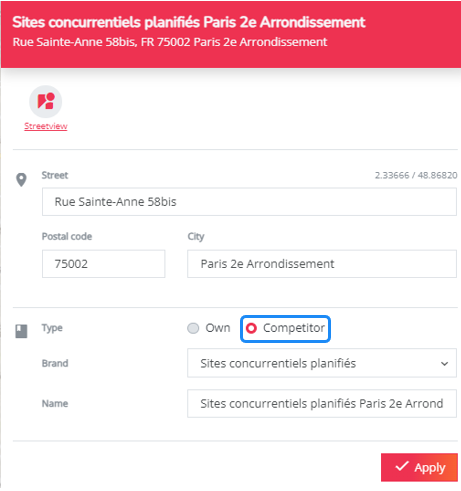This screenshot has width=461, height=491.
Task: Click the chevron arrow in Brand field
Action: pos(444,364)
